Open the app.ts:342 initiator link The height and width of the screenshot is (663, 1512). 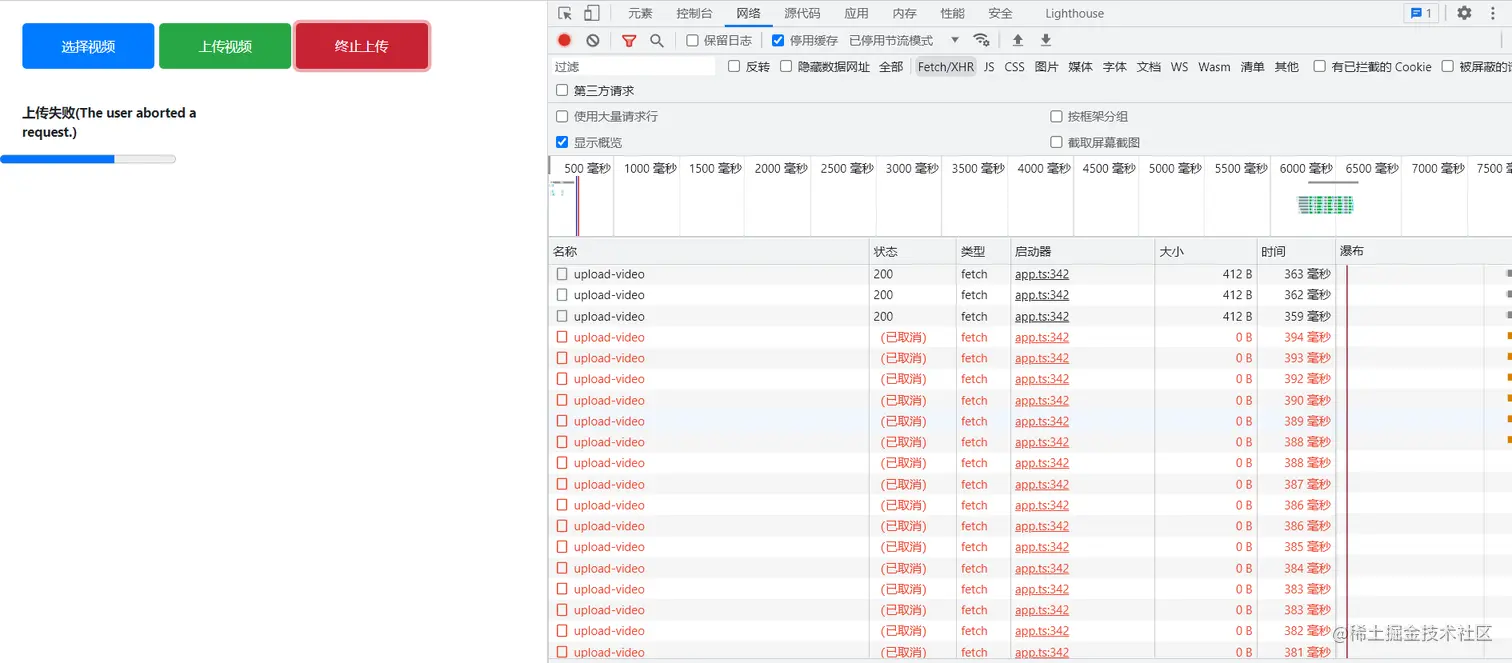[1041, 273]
